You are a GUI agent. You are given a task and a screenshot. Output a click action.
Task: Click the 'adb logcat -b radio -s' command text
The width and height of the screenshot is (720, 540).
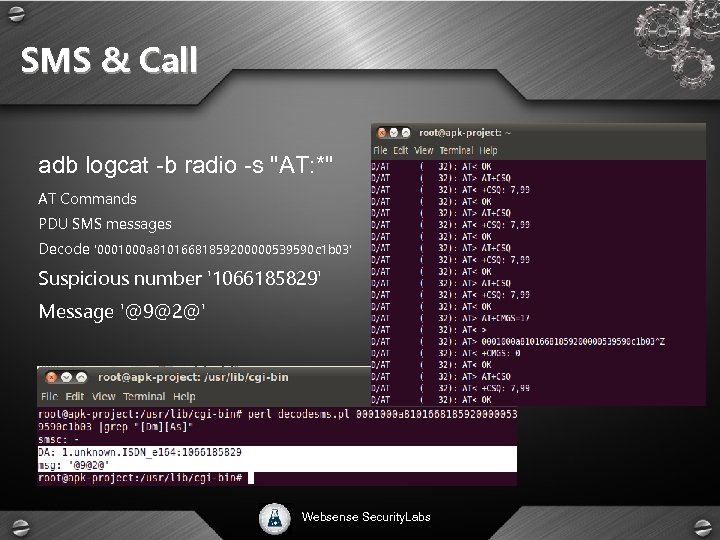click(x=186, y=165)
